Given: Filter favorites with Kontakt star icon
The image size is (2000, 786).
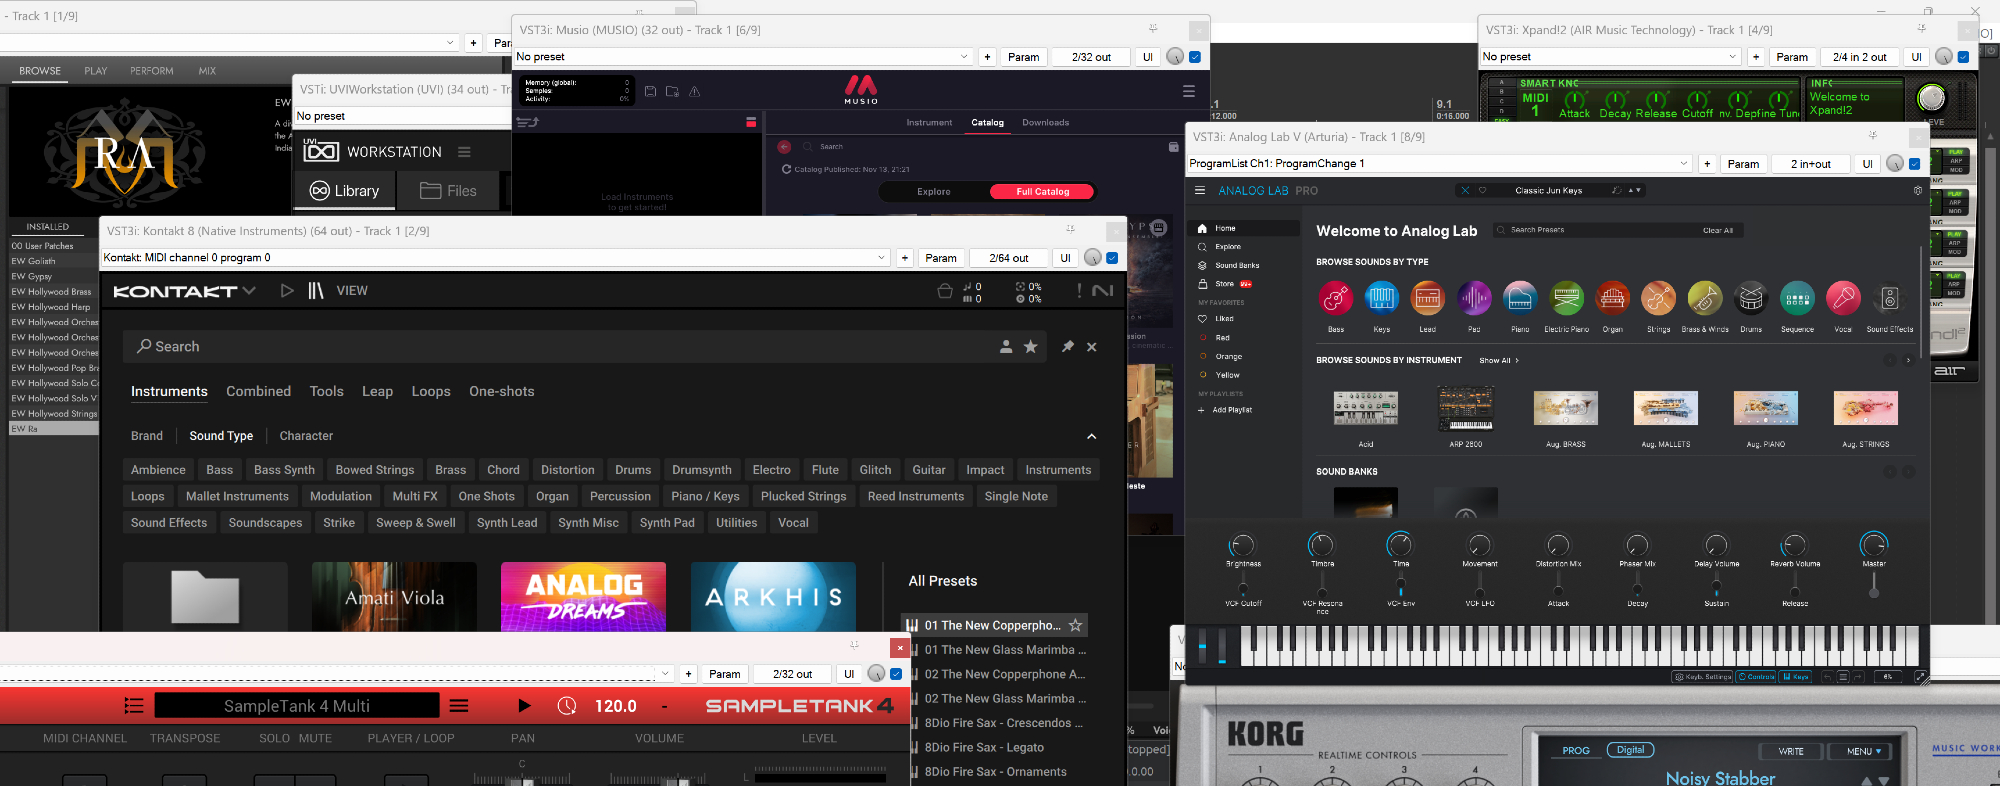Looking at the screenshot, I should point(1030,346).
